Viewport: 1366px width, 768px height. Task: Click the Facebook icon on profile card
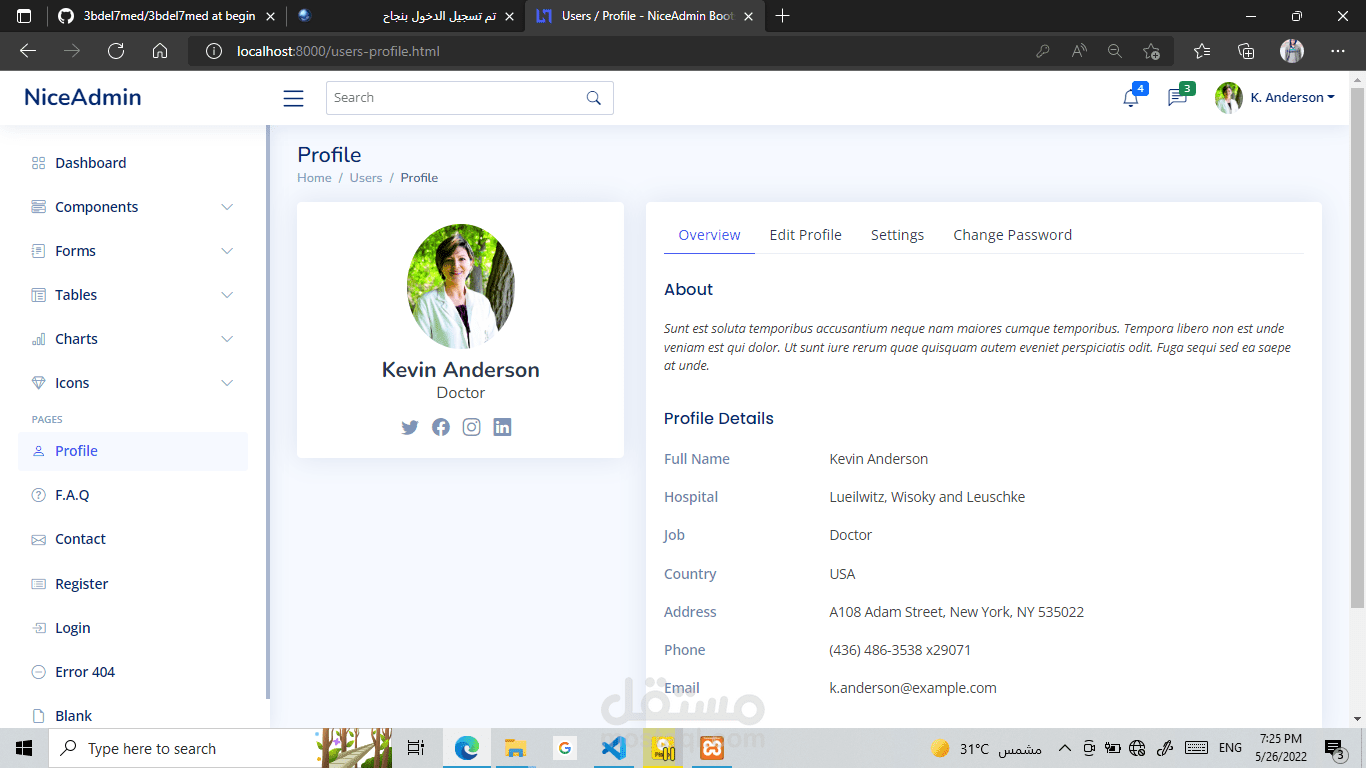point(441,427)
